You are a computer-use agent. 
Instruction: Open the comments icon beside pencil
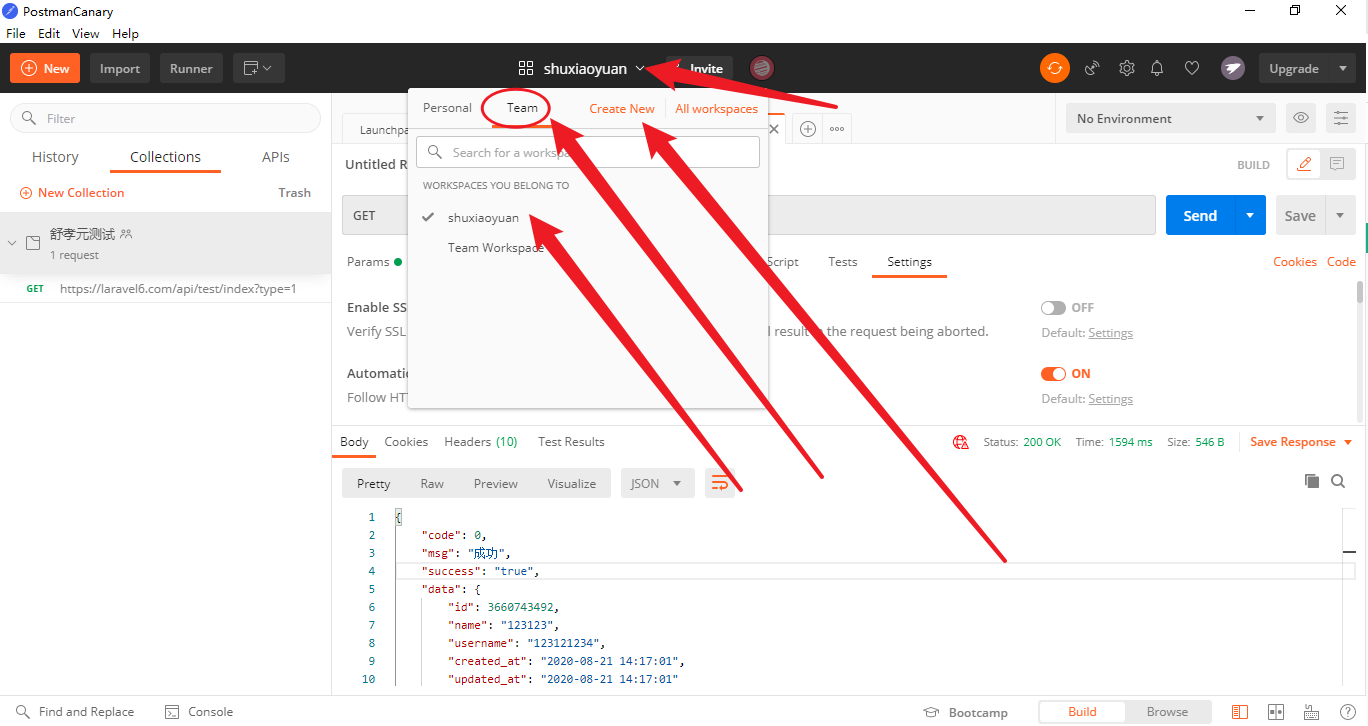pos(1337,164)
